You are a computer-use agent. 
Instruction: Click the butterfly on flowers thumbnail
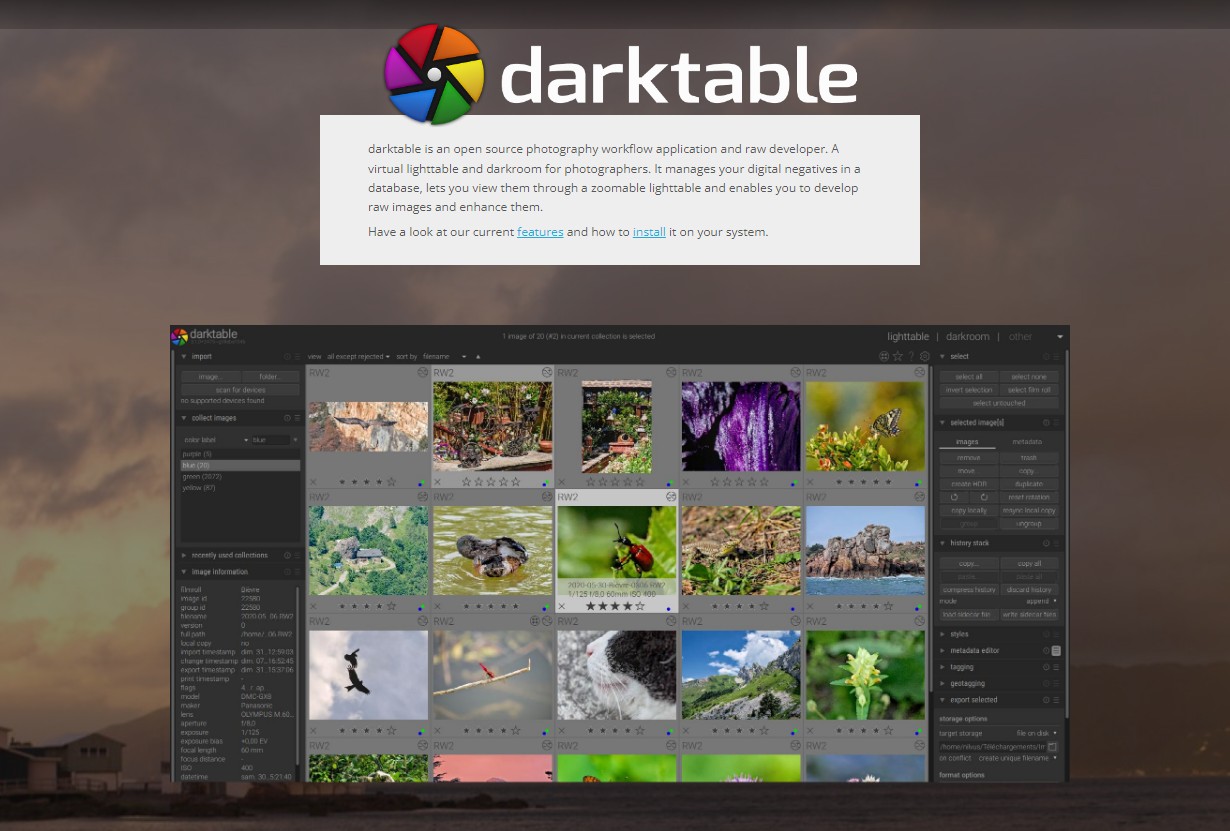coord(865,426)
